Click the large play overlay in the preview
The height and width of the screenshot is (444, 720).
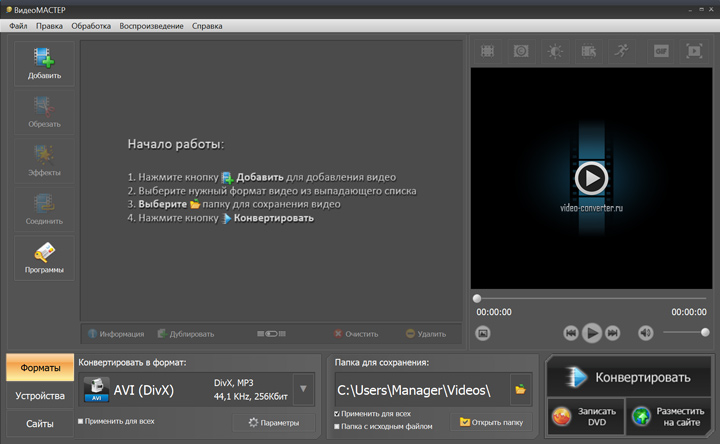[x=591, y=178]
